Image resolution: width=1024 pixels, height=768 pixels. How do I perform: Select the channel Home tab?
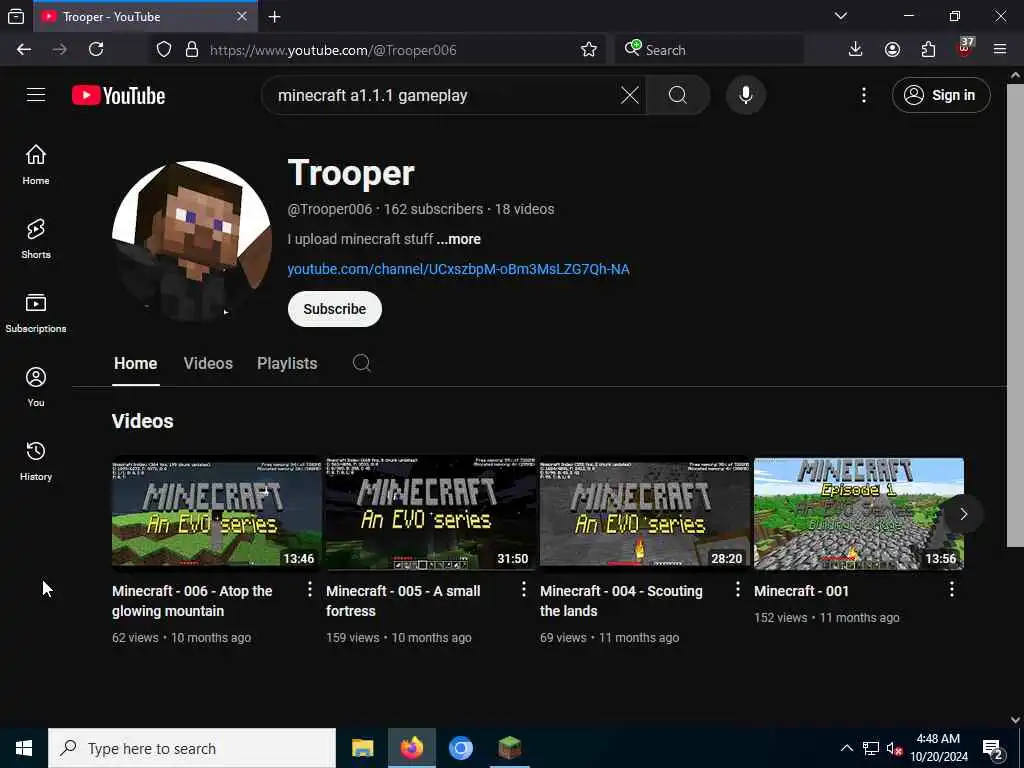coord(136,364)
